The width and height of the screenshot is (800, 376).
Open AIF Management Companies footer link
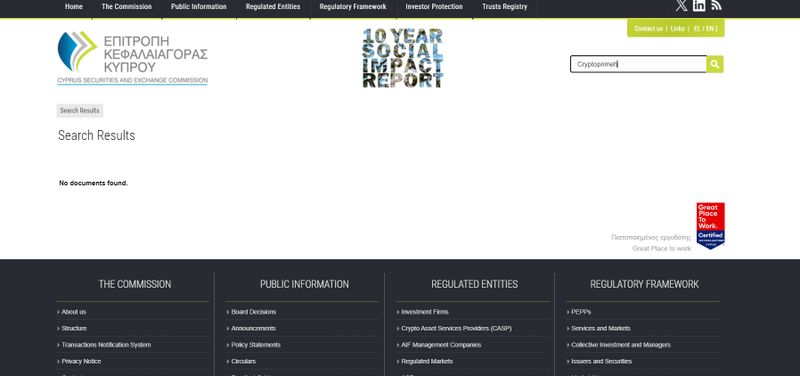coord(441,345)
